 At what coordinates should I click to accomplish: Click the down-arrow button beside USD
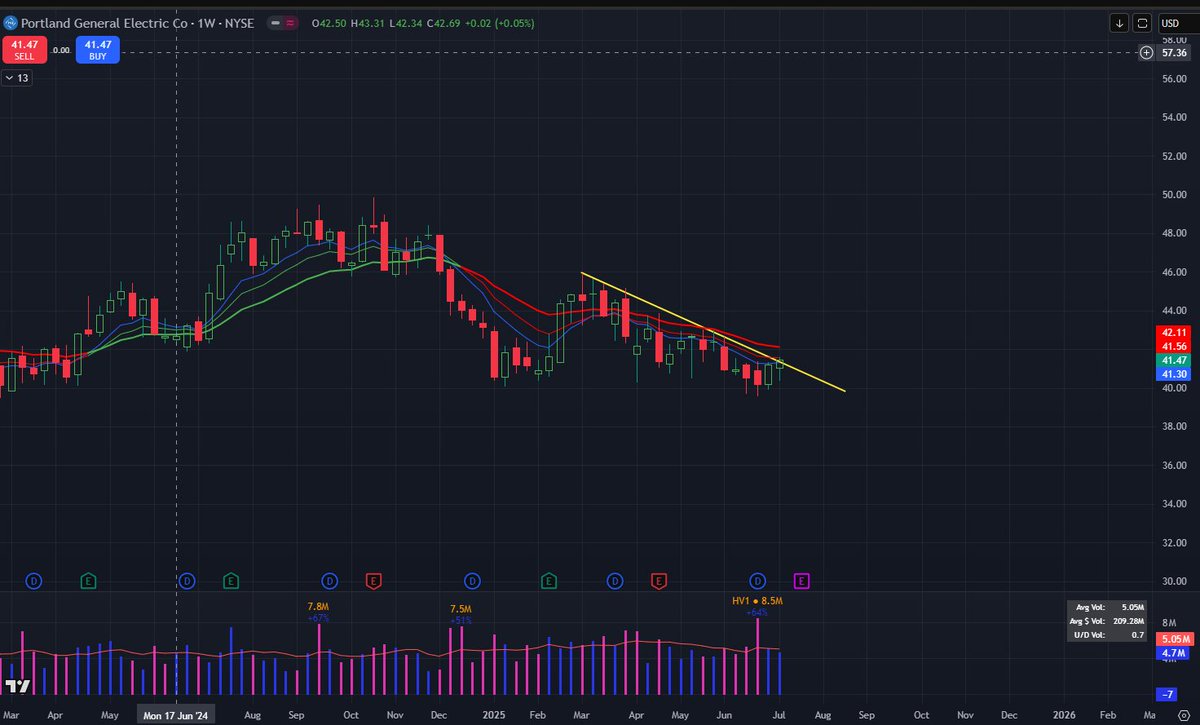click(x=1120, y=23)
